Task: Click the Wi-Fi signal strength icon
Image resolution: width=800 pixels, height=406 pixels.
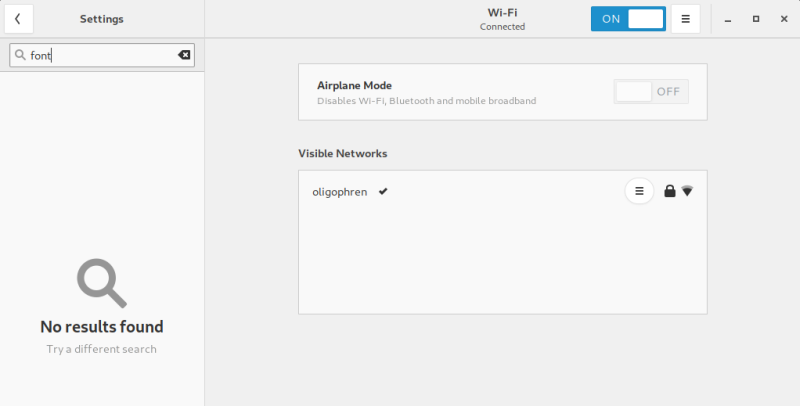Action: click(x=687, y=191)
